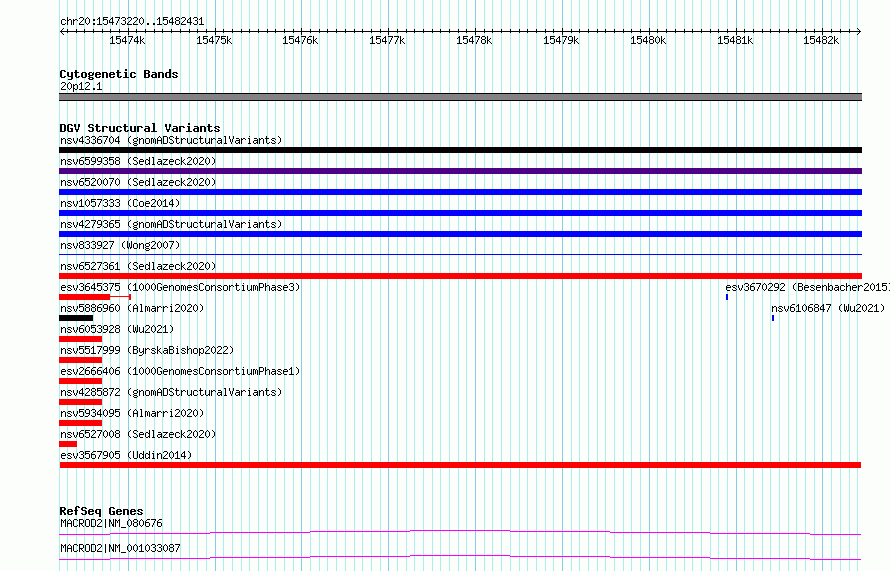Select the small blue marker under nsv6106847
Viewport: 890px width, 571px height.
pyautogui.click(x=773, y=318)
